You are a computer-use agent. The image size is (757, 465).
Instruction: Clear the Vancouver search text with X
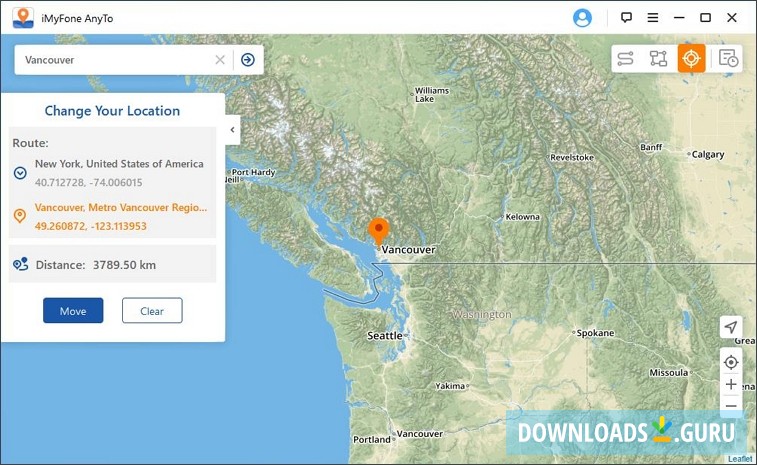(x=220, y=60)
